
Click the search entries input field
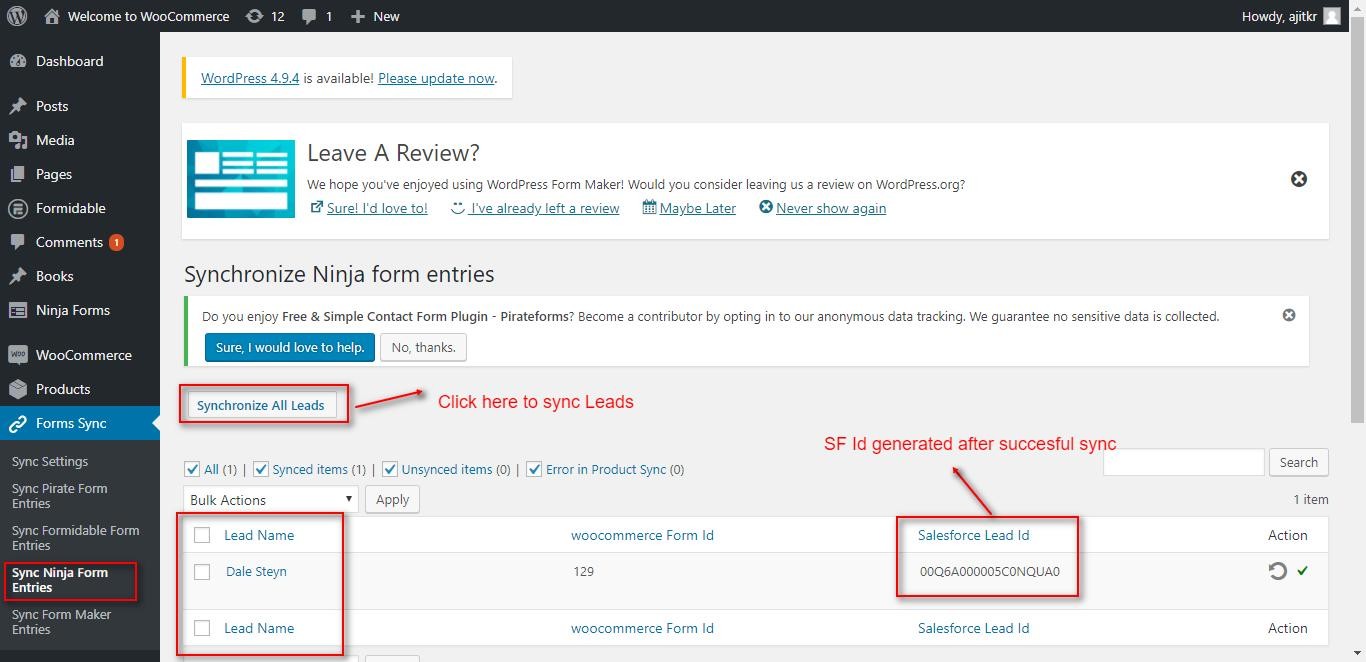coord(1184,462)
